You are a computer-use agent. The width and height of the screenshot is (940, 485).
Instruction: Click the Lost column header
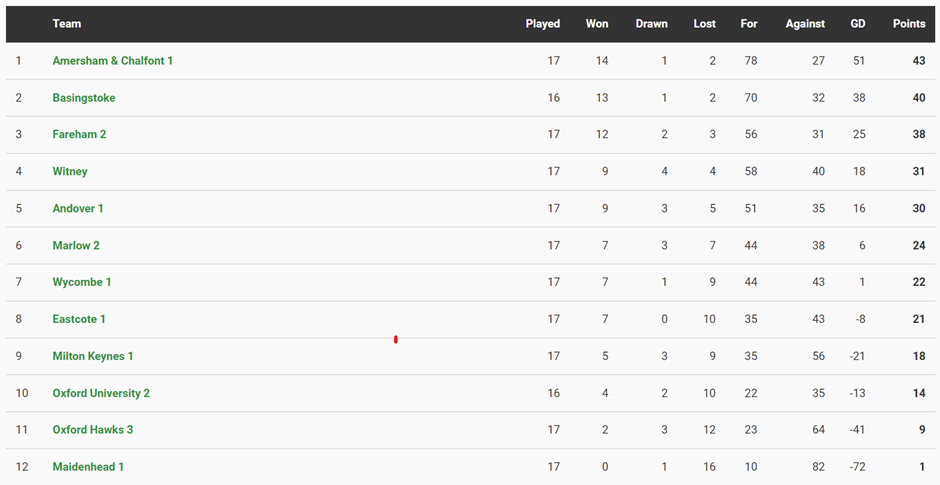pyautogui.click(x=705, y=24)
